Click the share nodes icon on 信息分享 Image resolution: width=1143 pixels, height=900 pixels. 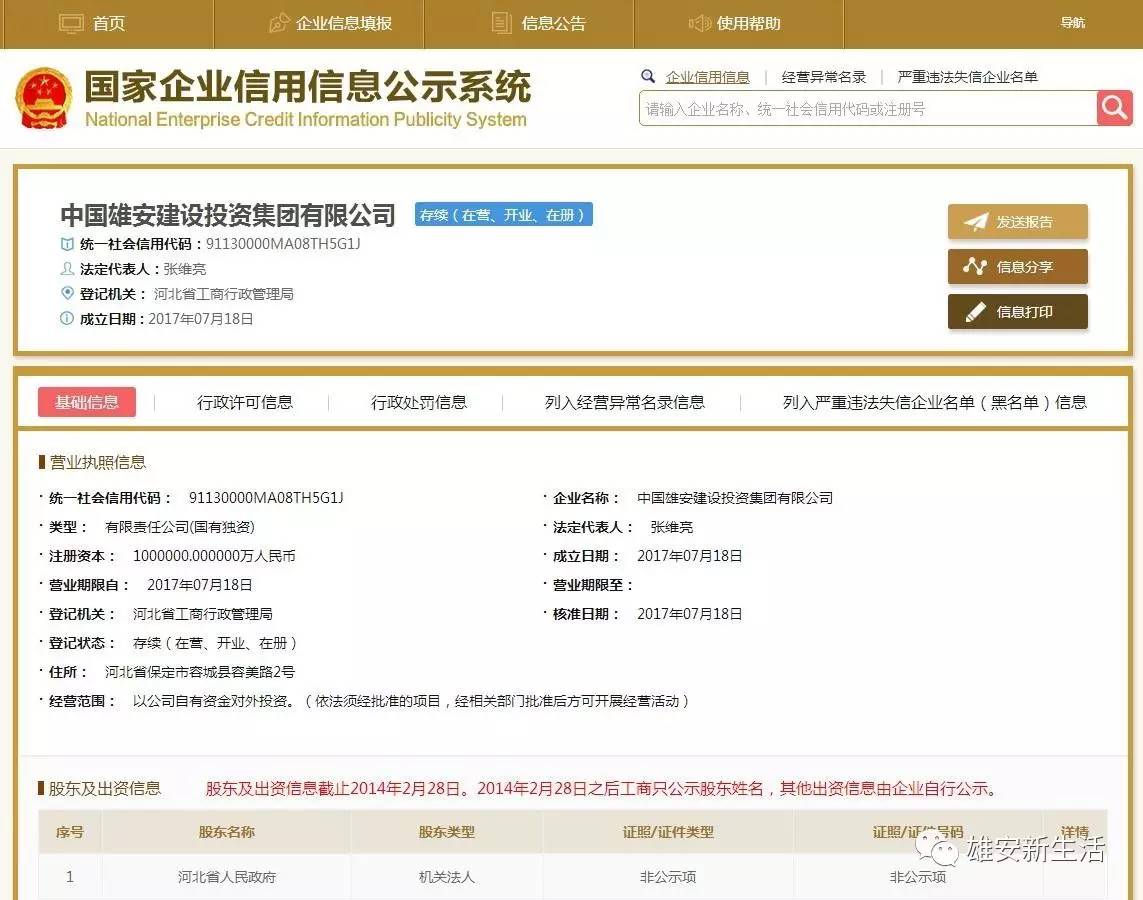click(975, 267)
